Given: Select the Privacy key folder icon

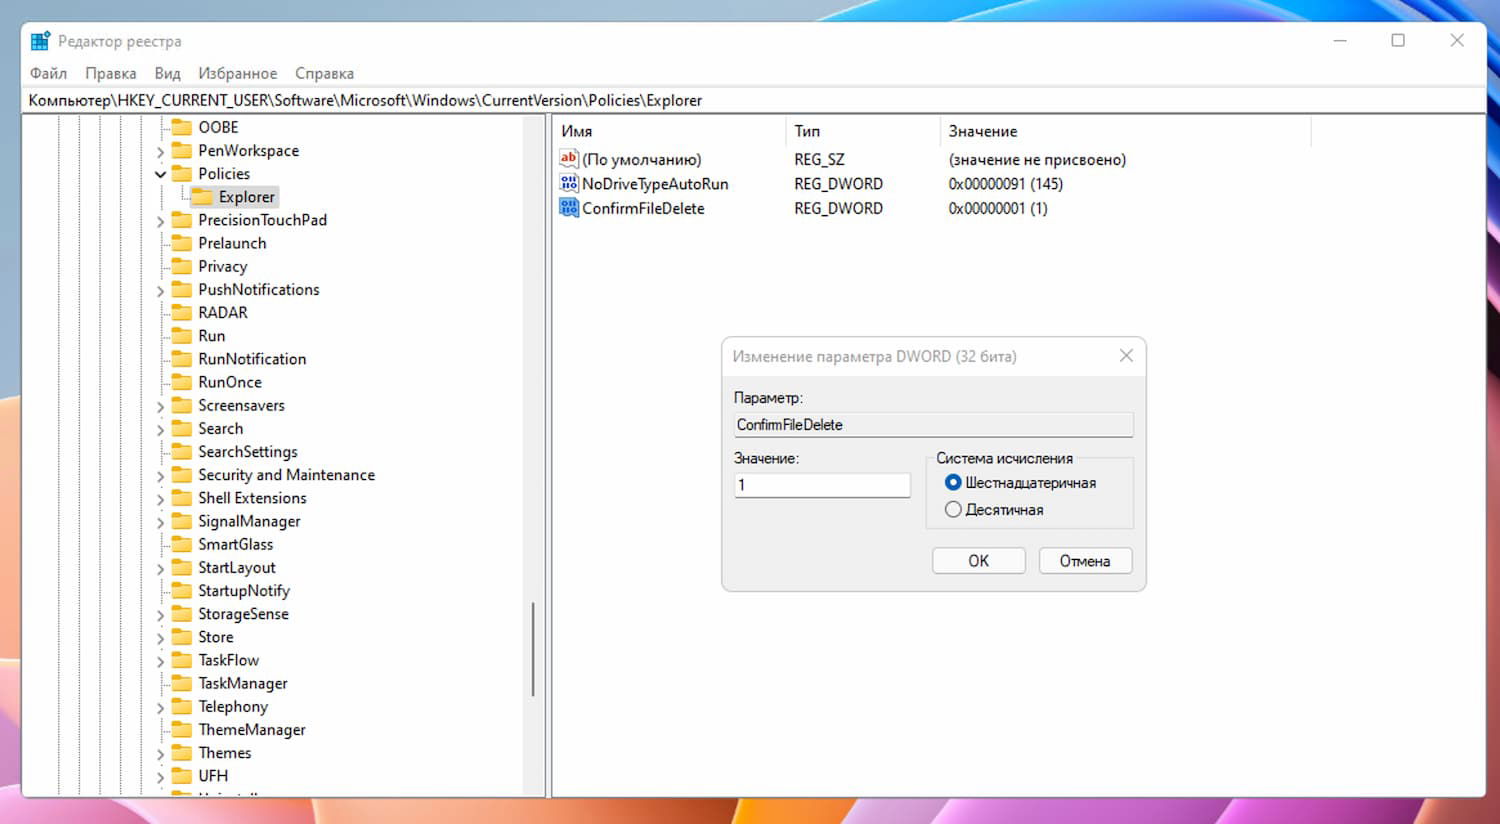Looking at the screenshot, I should point(181,266).
